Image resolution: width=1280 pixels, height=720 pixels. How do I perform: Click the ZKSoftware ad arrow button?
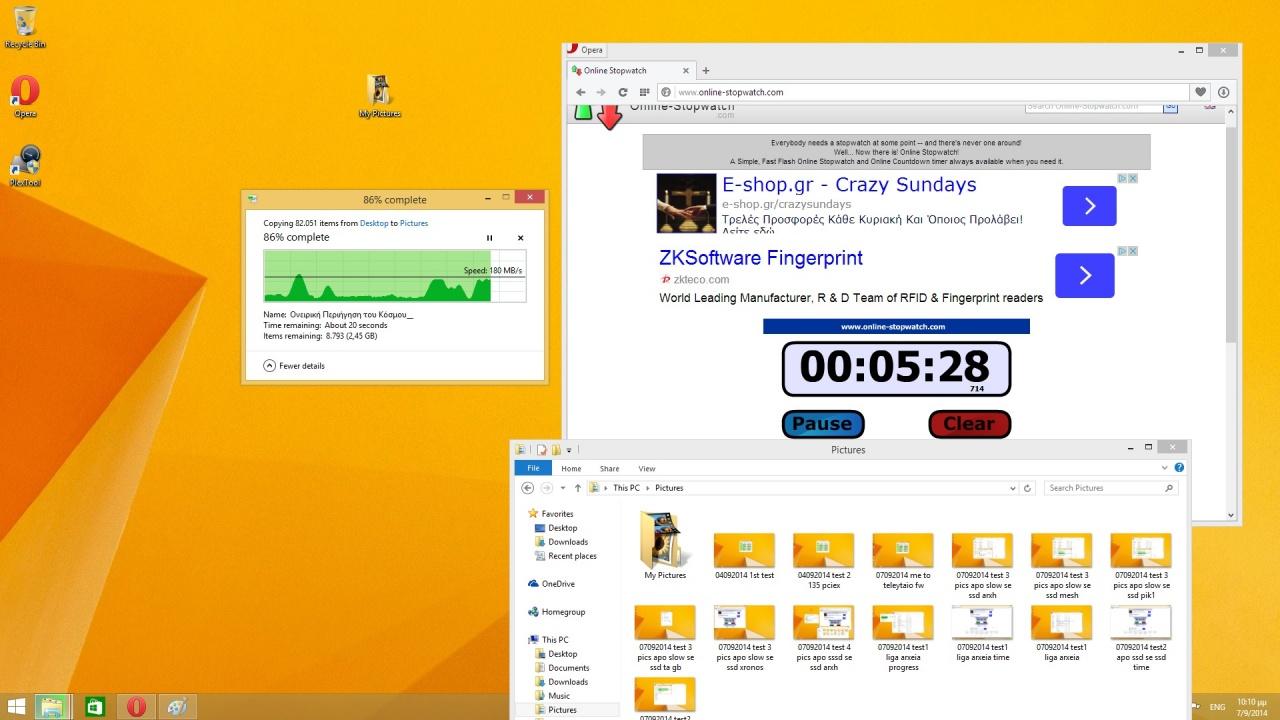[x=1084, y=275]
